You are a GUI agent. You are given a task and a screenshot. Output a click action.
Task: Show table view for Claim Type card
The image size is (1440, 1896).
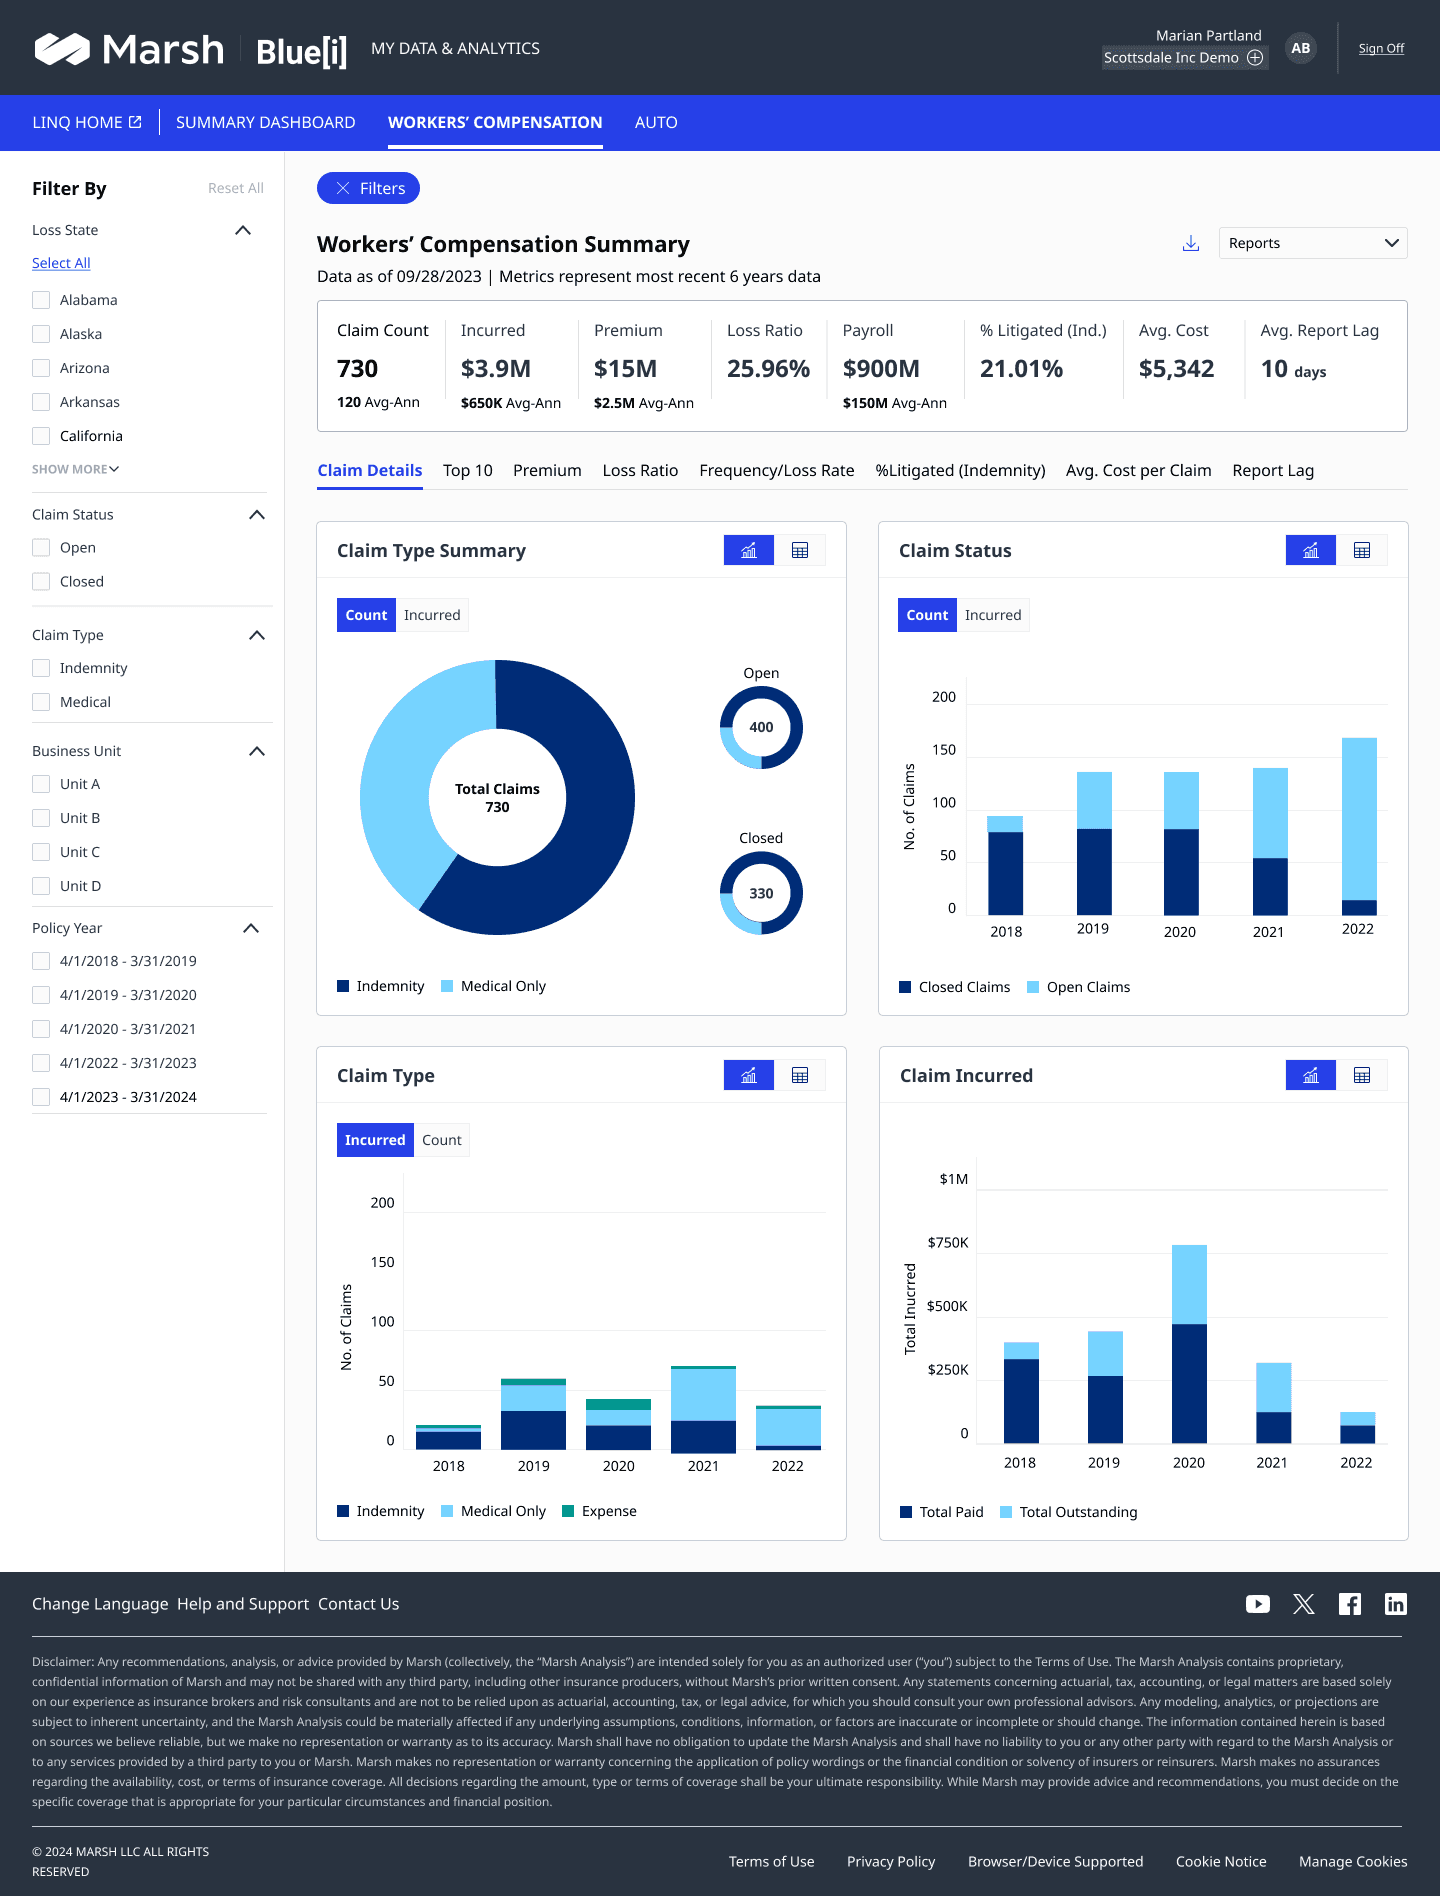pyautogui.click(x=800, y=1075)
